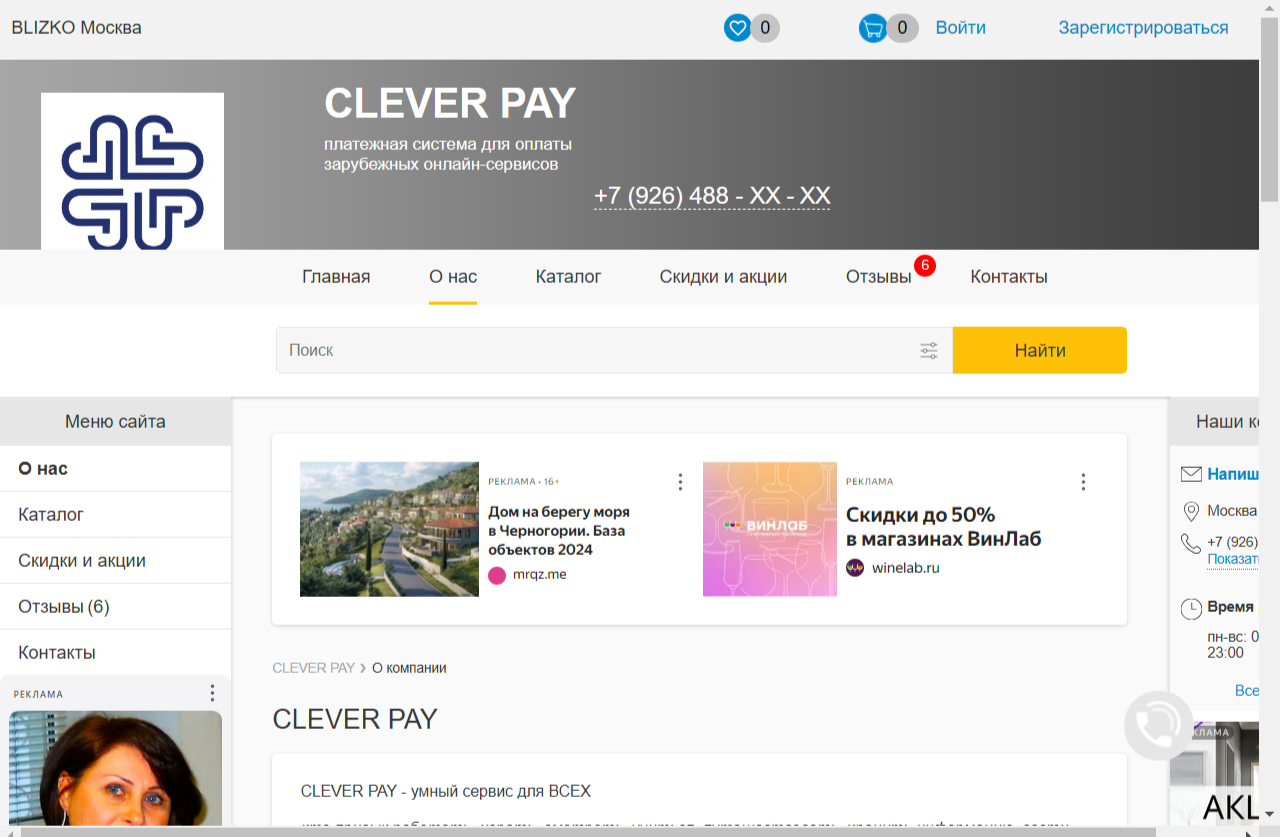Go to the Отзывы tab

[x=879, y=277]
